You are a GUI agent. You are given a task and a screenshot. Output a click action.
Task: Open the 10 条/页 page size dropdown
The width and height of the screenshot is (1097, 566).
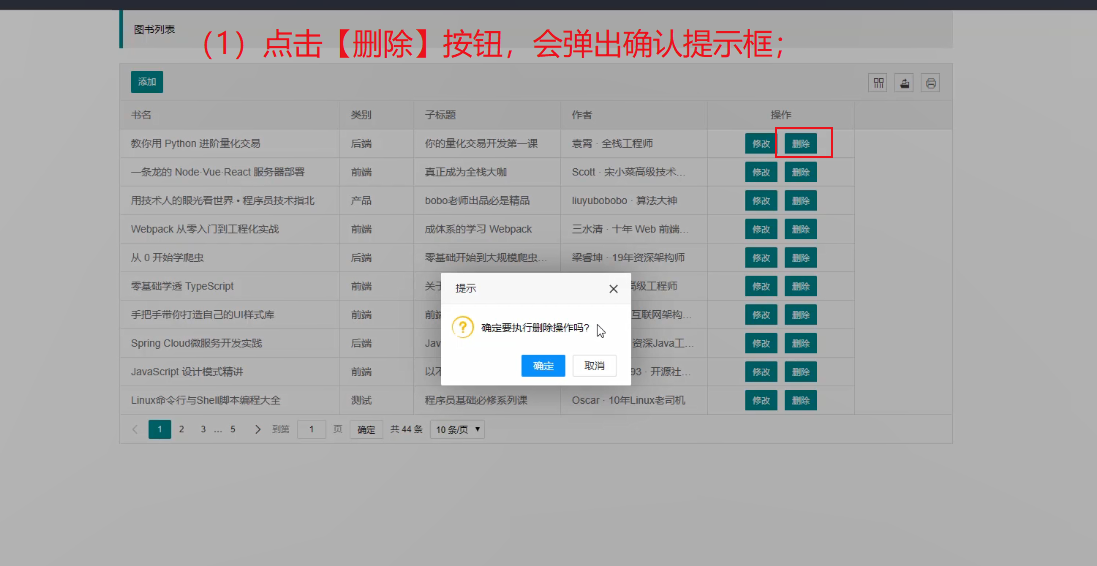point(458,430)
